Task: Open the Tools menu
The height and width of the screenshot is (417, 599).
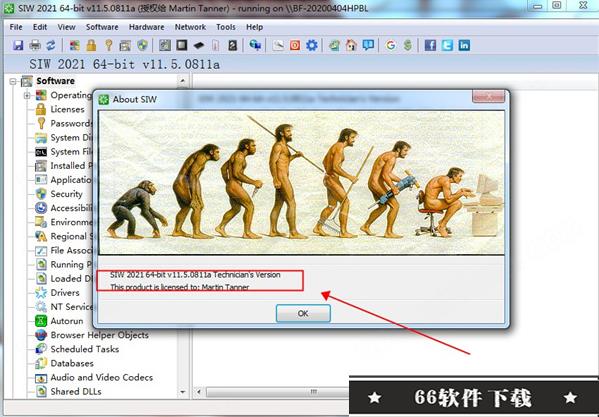Action: [226, 27]
